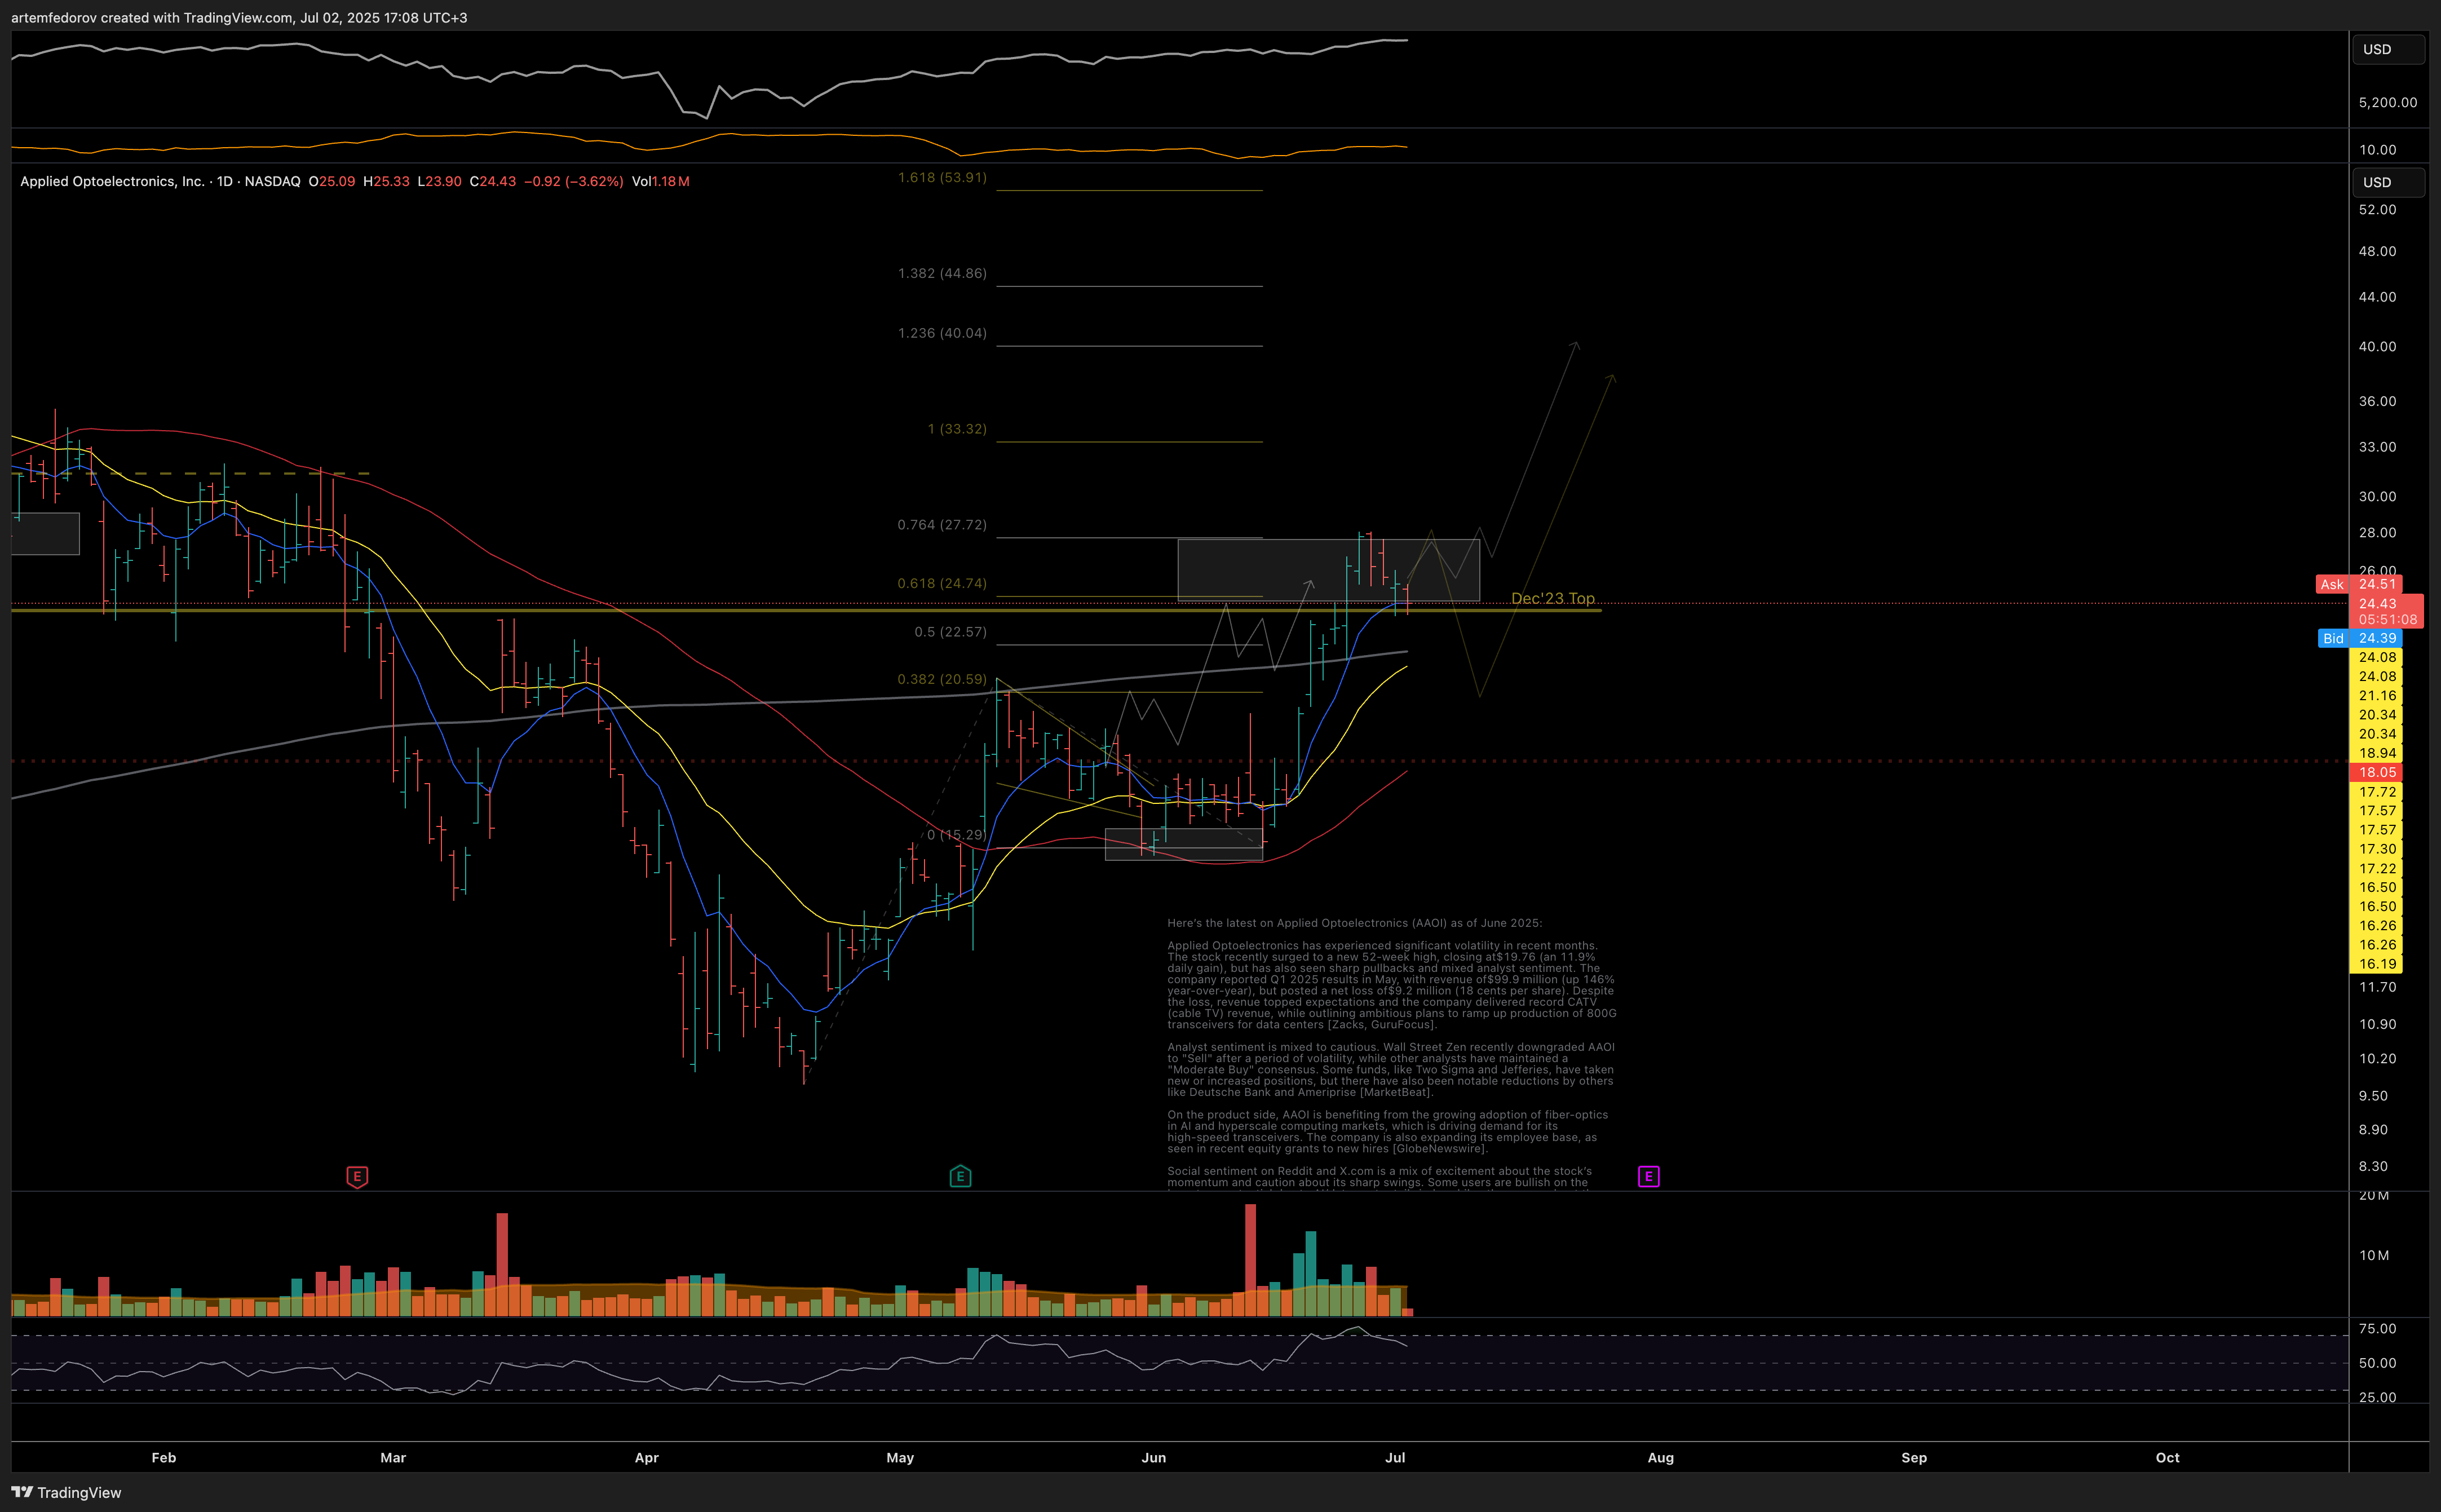The height and width of the screenshot is (1512, 2441).
Task: Click the 10 M volume axis label
Action: (x=2374, y=1256)
